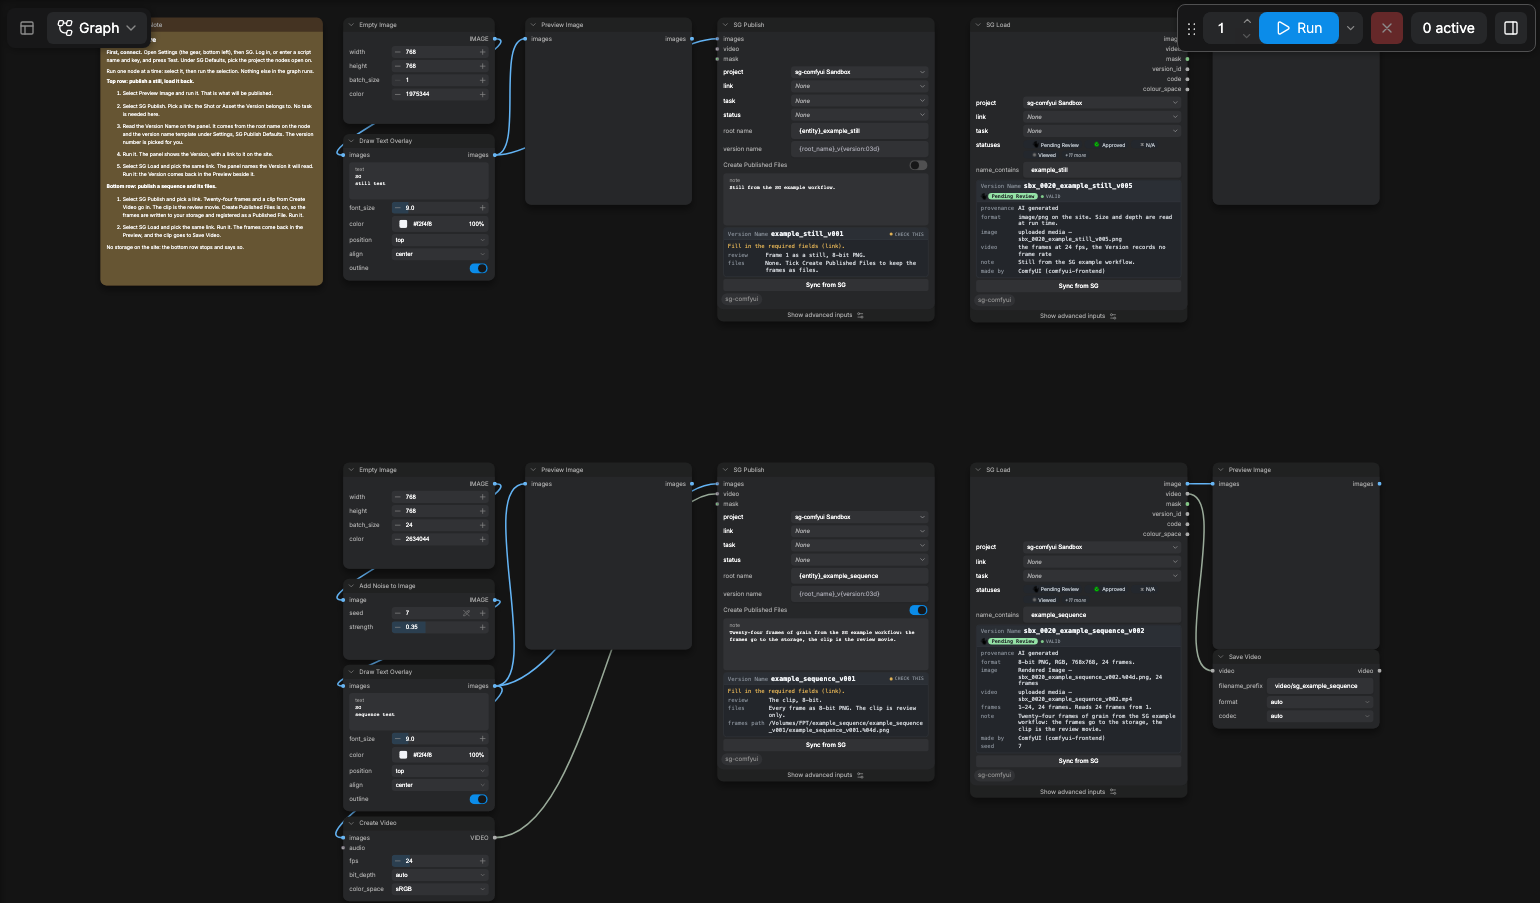Screen dimensions: 1540x903
Task: Open align dropdown in still text overlay
Action: tap(440, 254)
